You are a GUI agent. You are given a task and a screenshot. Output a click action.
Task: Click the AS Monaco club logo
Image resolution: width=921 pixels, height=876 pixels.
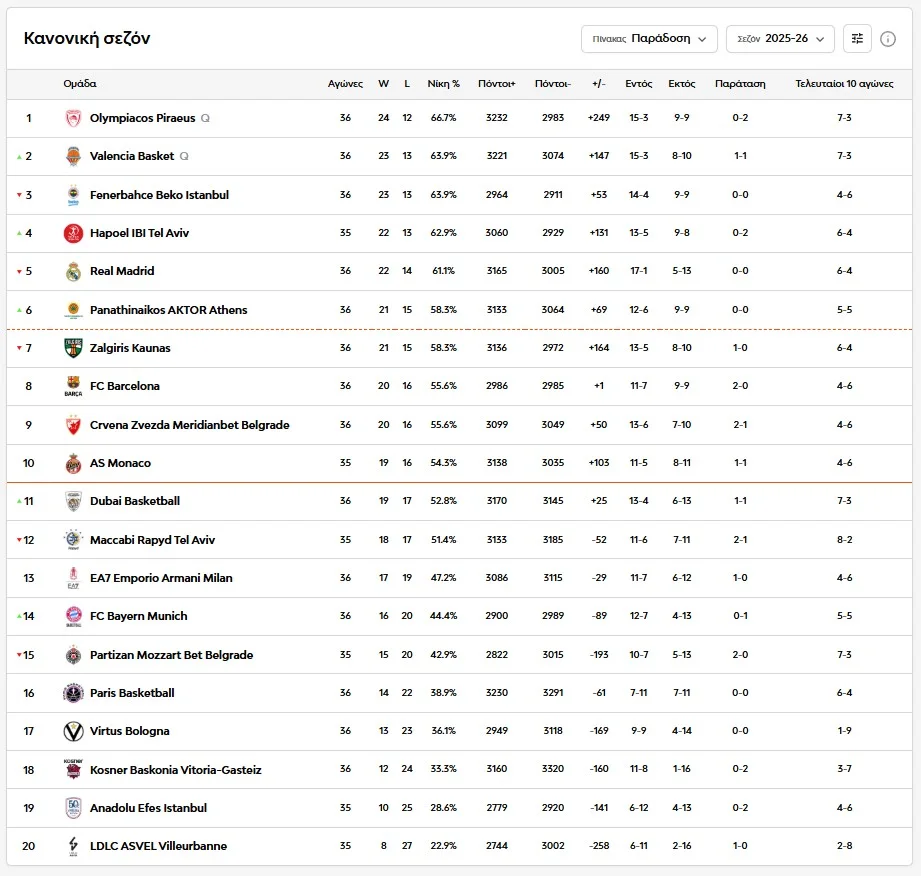pos(72,463)
